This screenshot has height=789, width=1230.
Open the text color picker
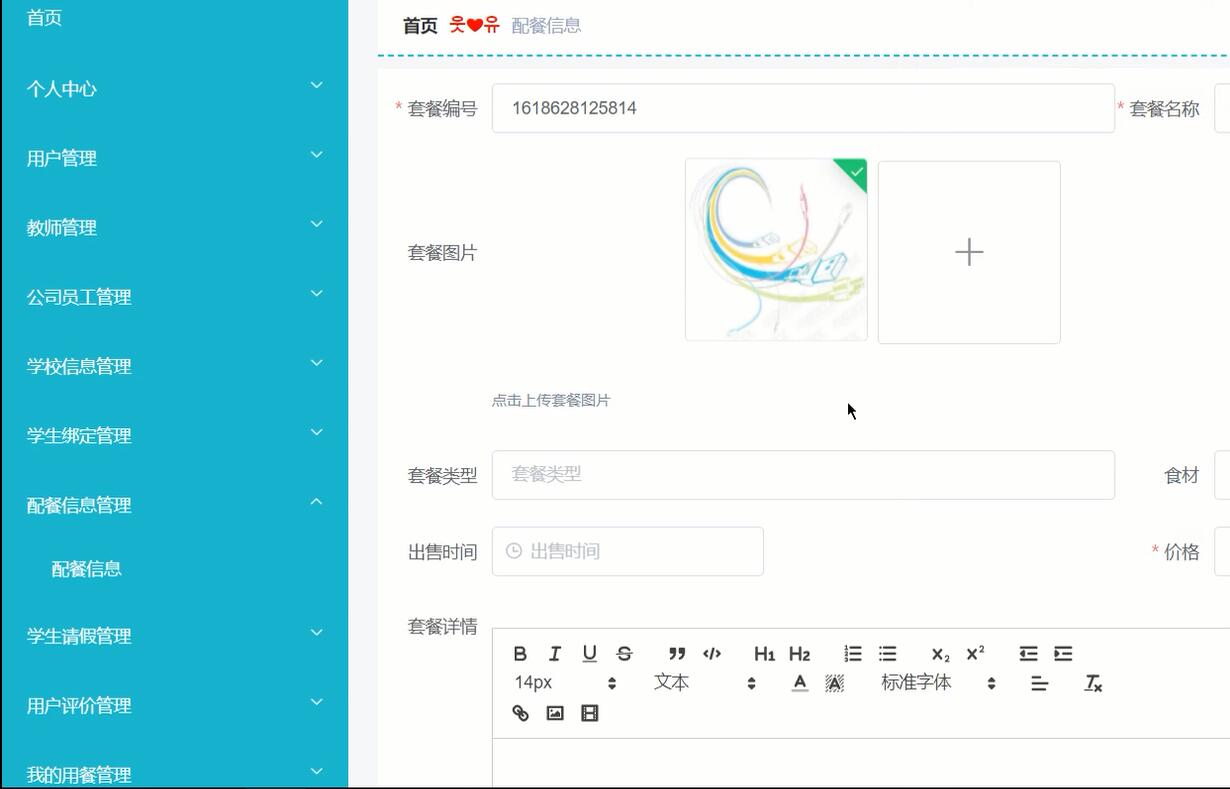click(800, 683)
